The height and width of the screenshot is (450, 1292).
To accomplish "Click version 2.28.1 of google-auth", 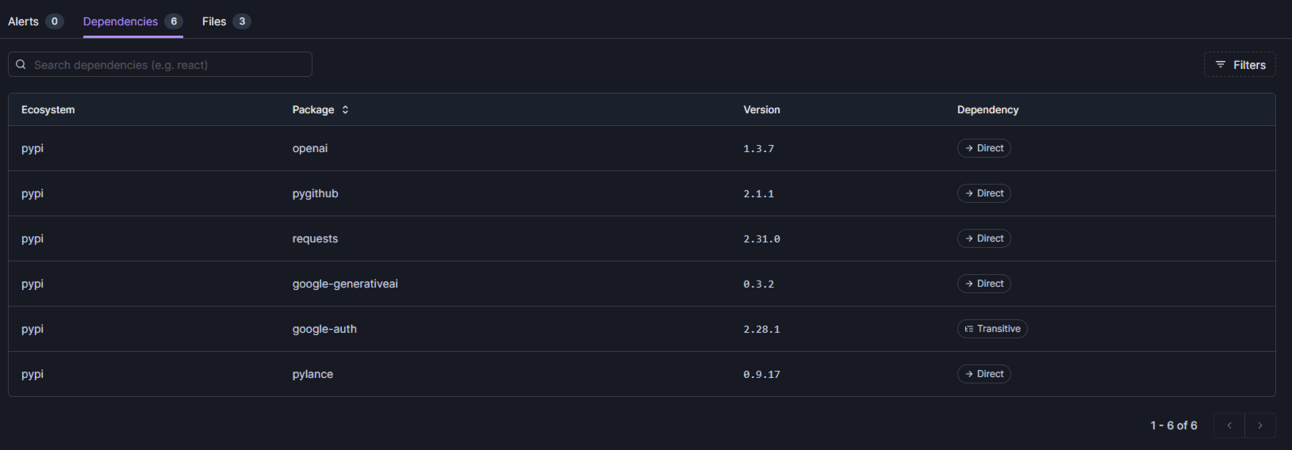I will point(761,329).
